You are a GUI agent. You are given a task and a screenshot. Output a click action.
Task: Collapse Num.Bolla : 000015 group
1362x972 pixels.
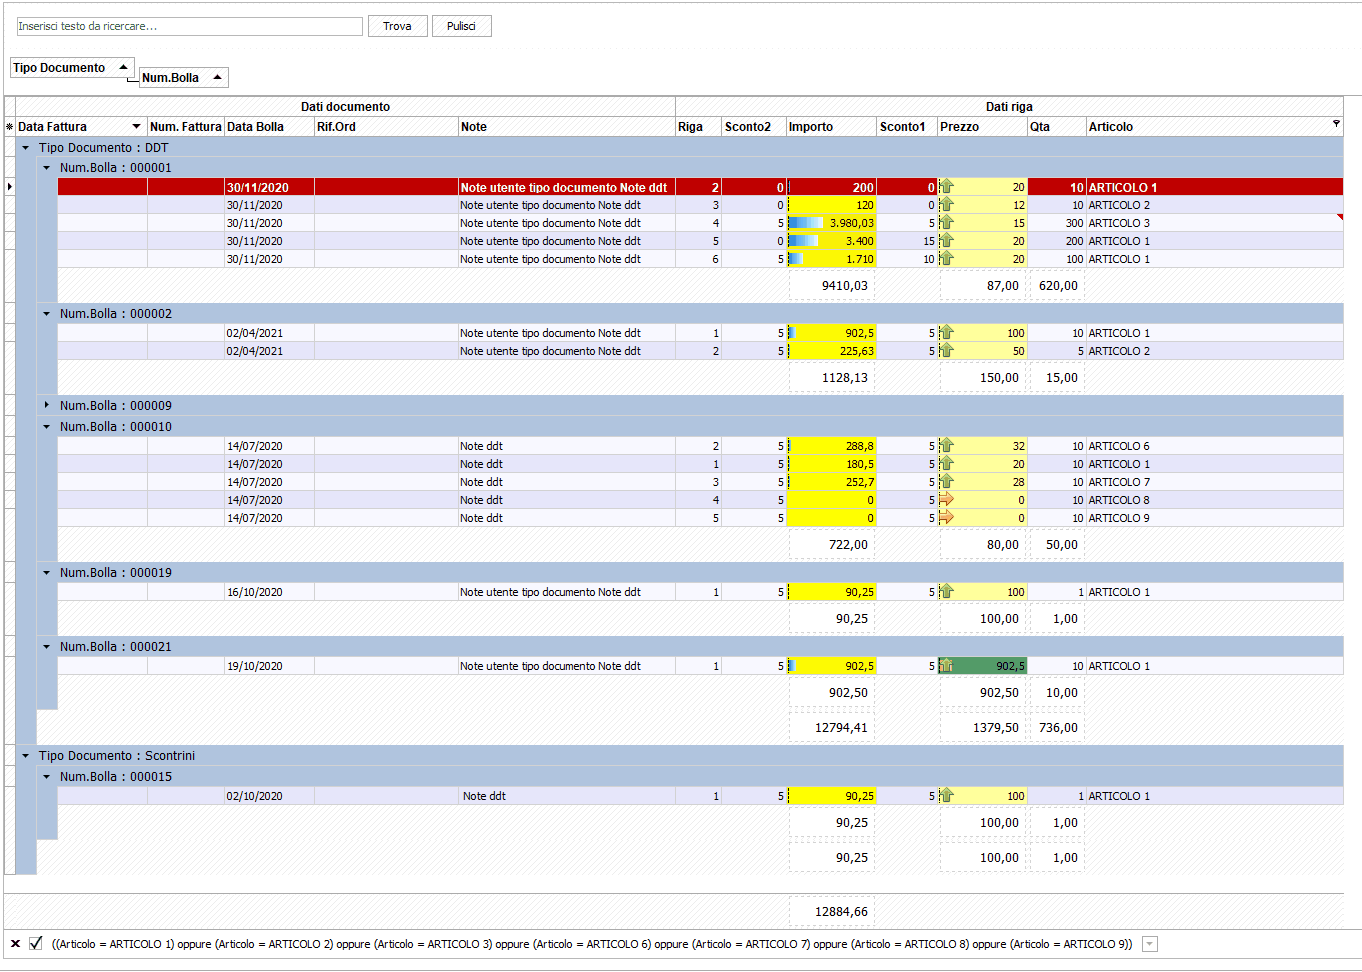pyautogui.click(x=46, y=777)
